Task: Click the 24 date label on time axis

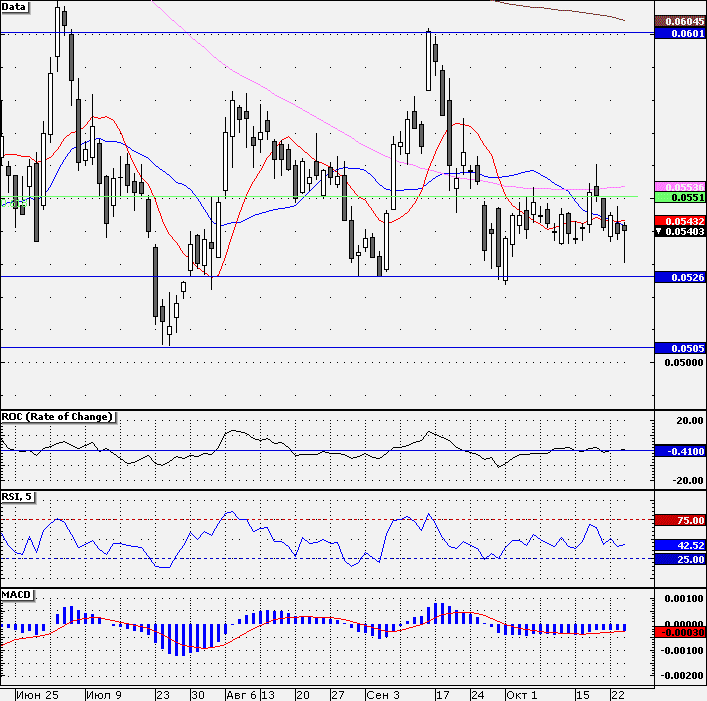Action: pyautogui.click(x=477, y=695)
